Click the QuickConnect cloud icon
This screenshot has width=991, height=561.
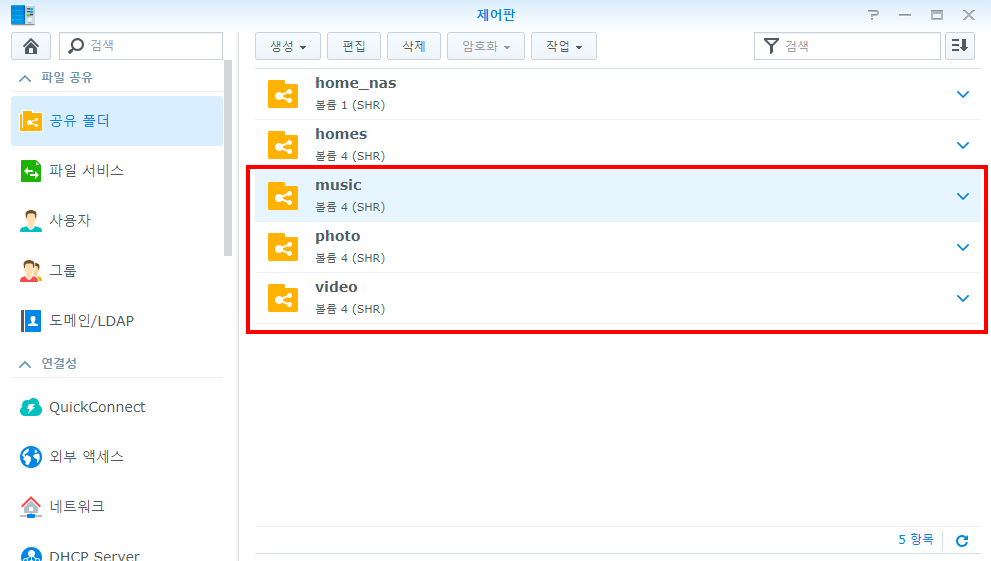point(30,407)
